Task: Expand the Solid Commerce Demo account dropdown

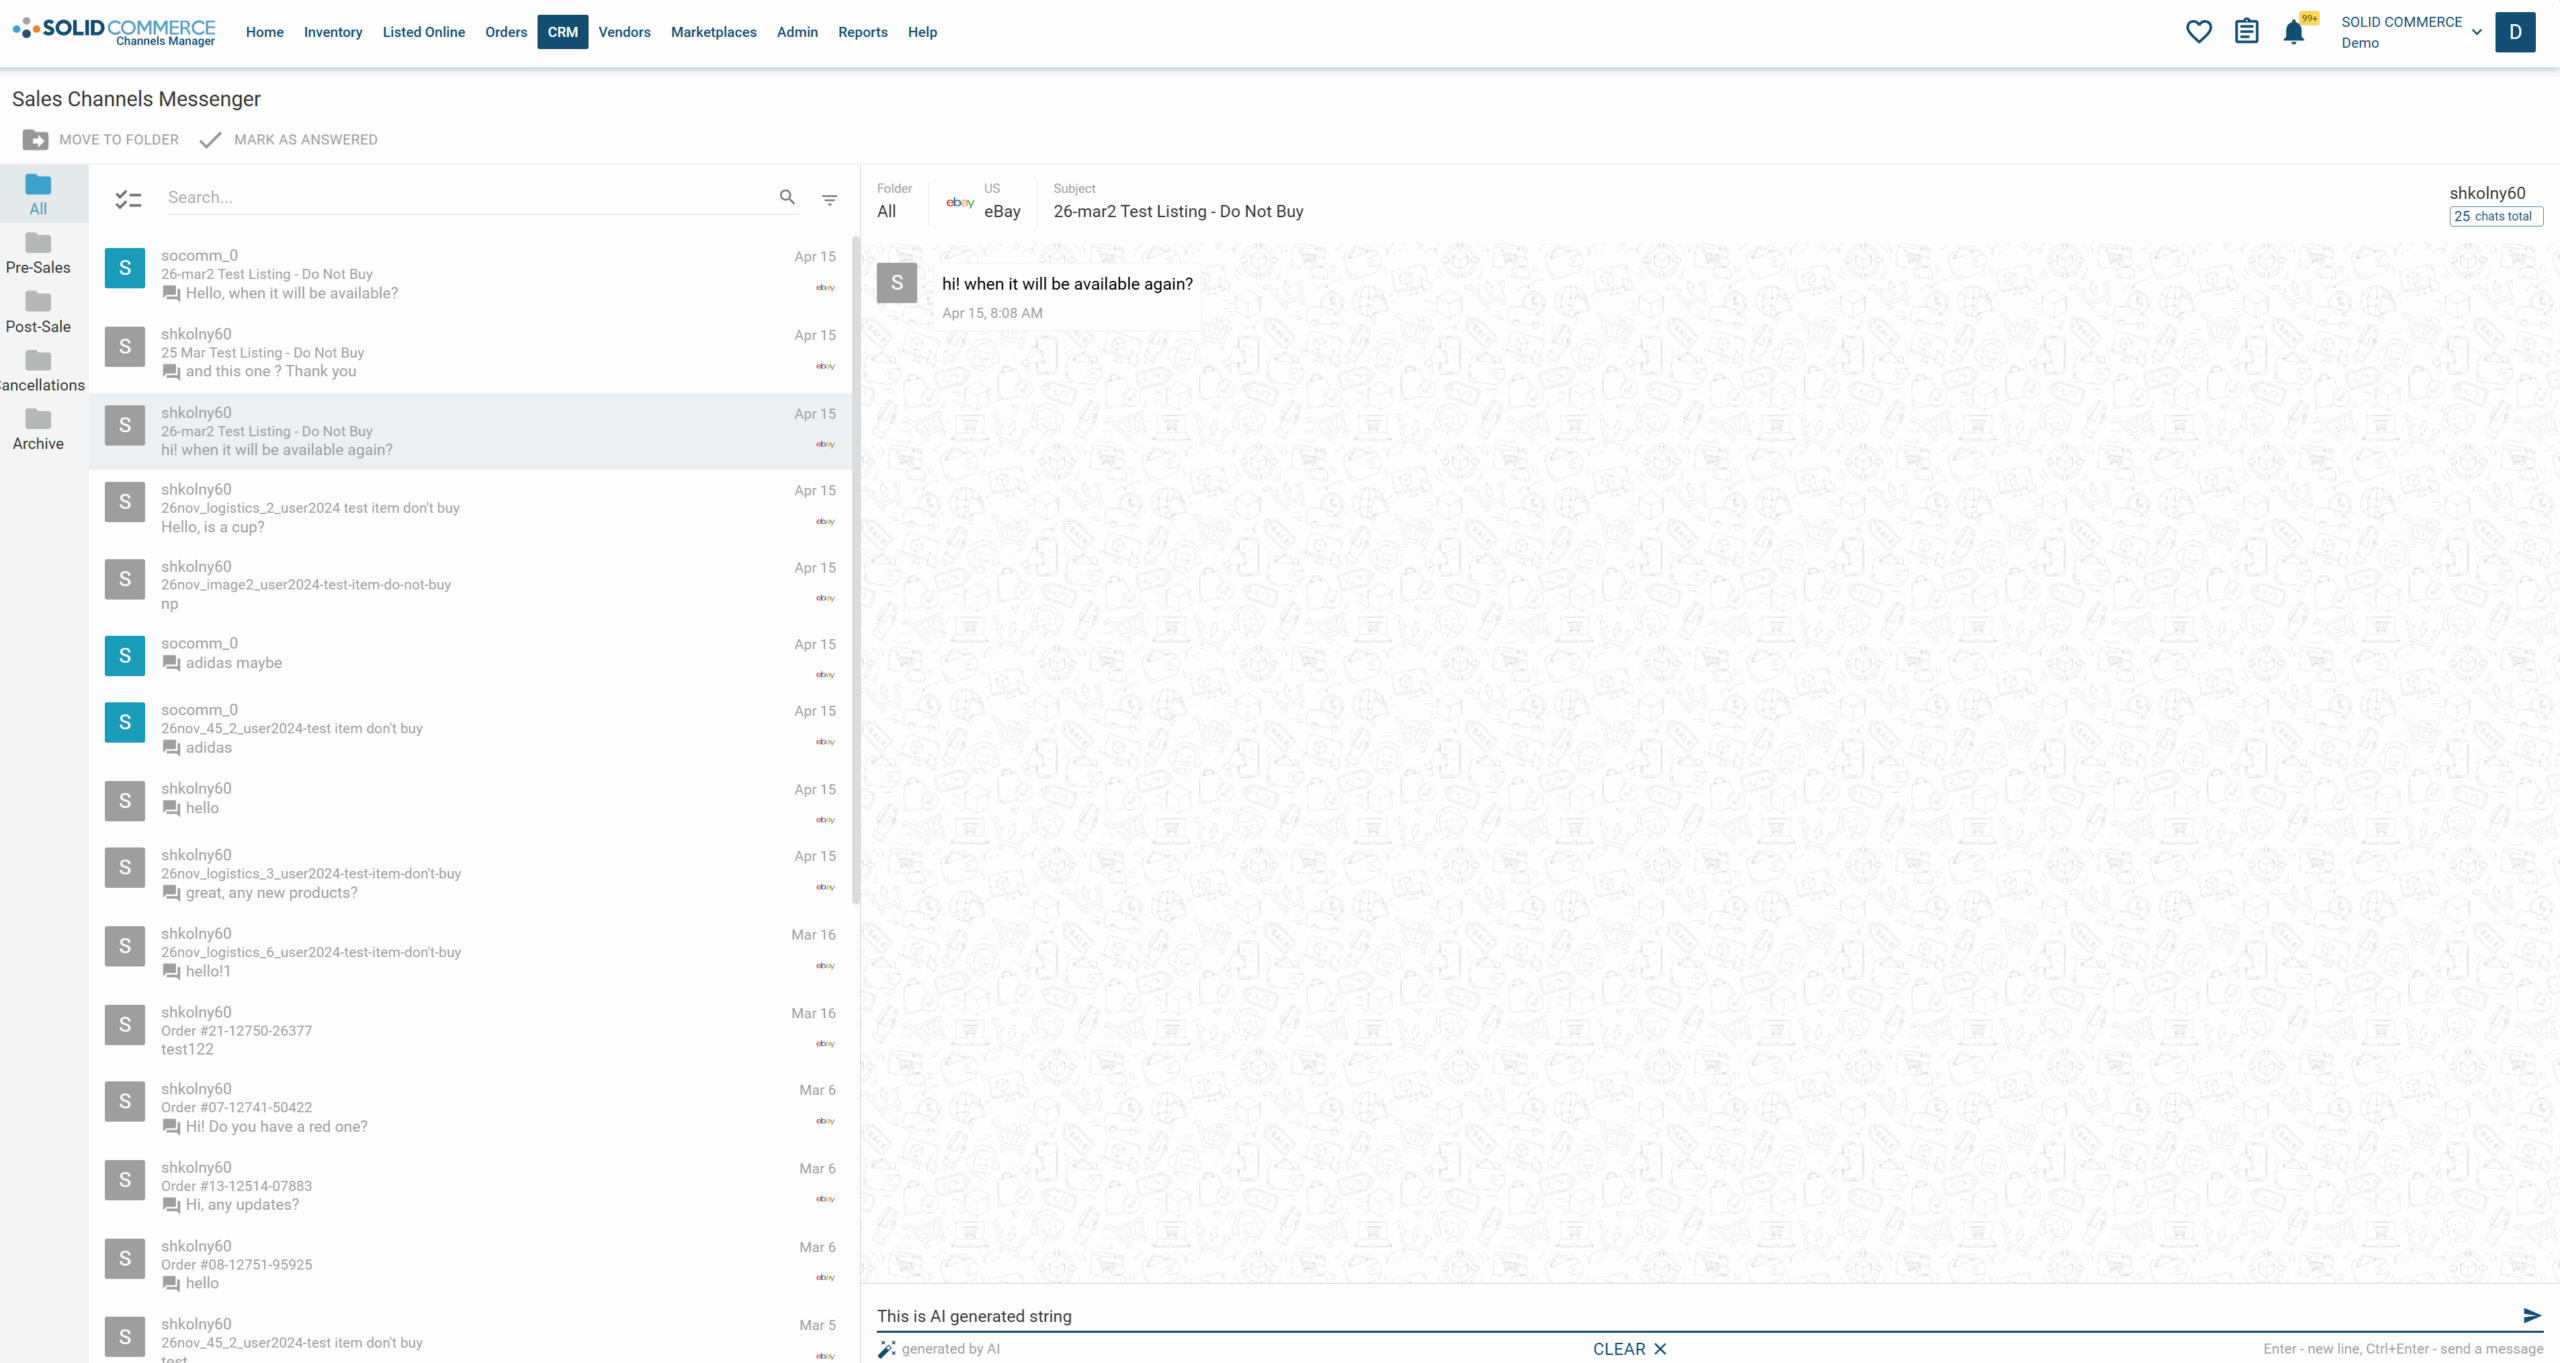Action: [2476, 32]
